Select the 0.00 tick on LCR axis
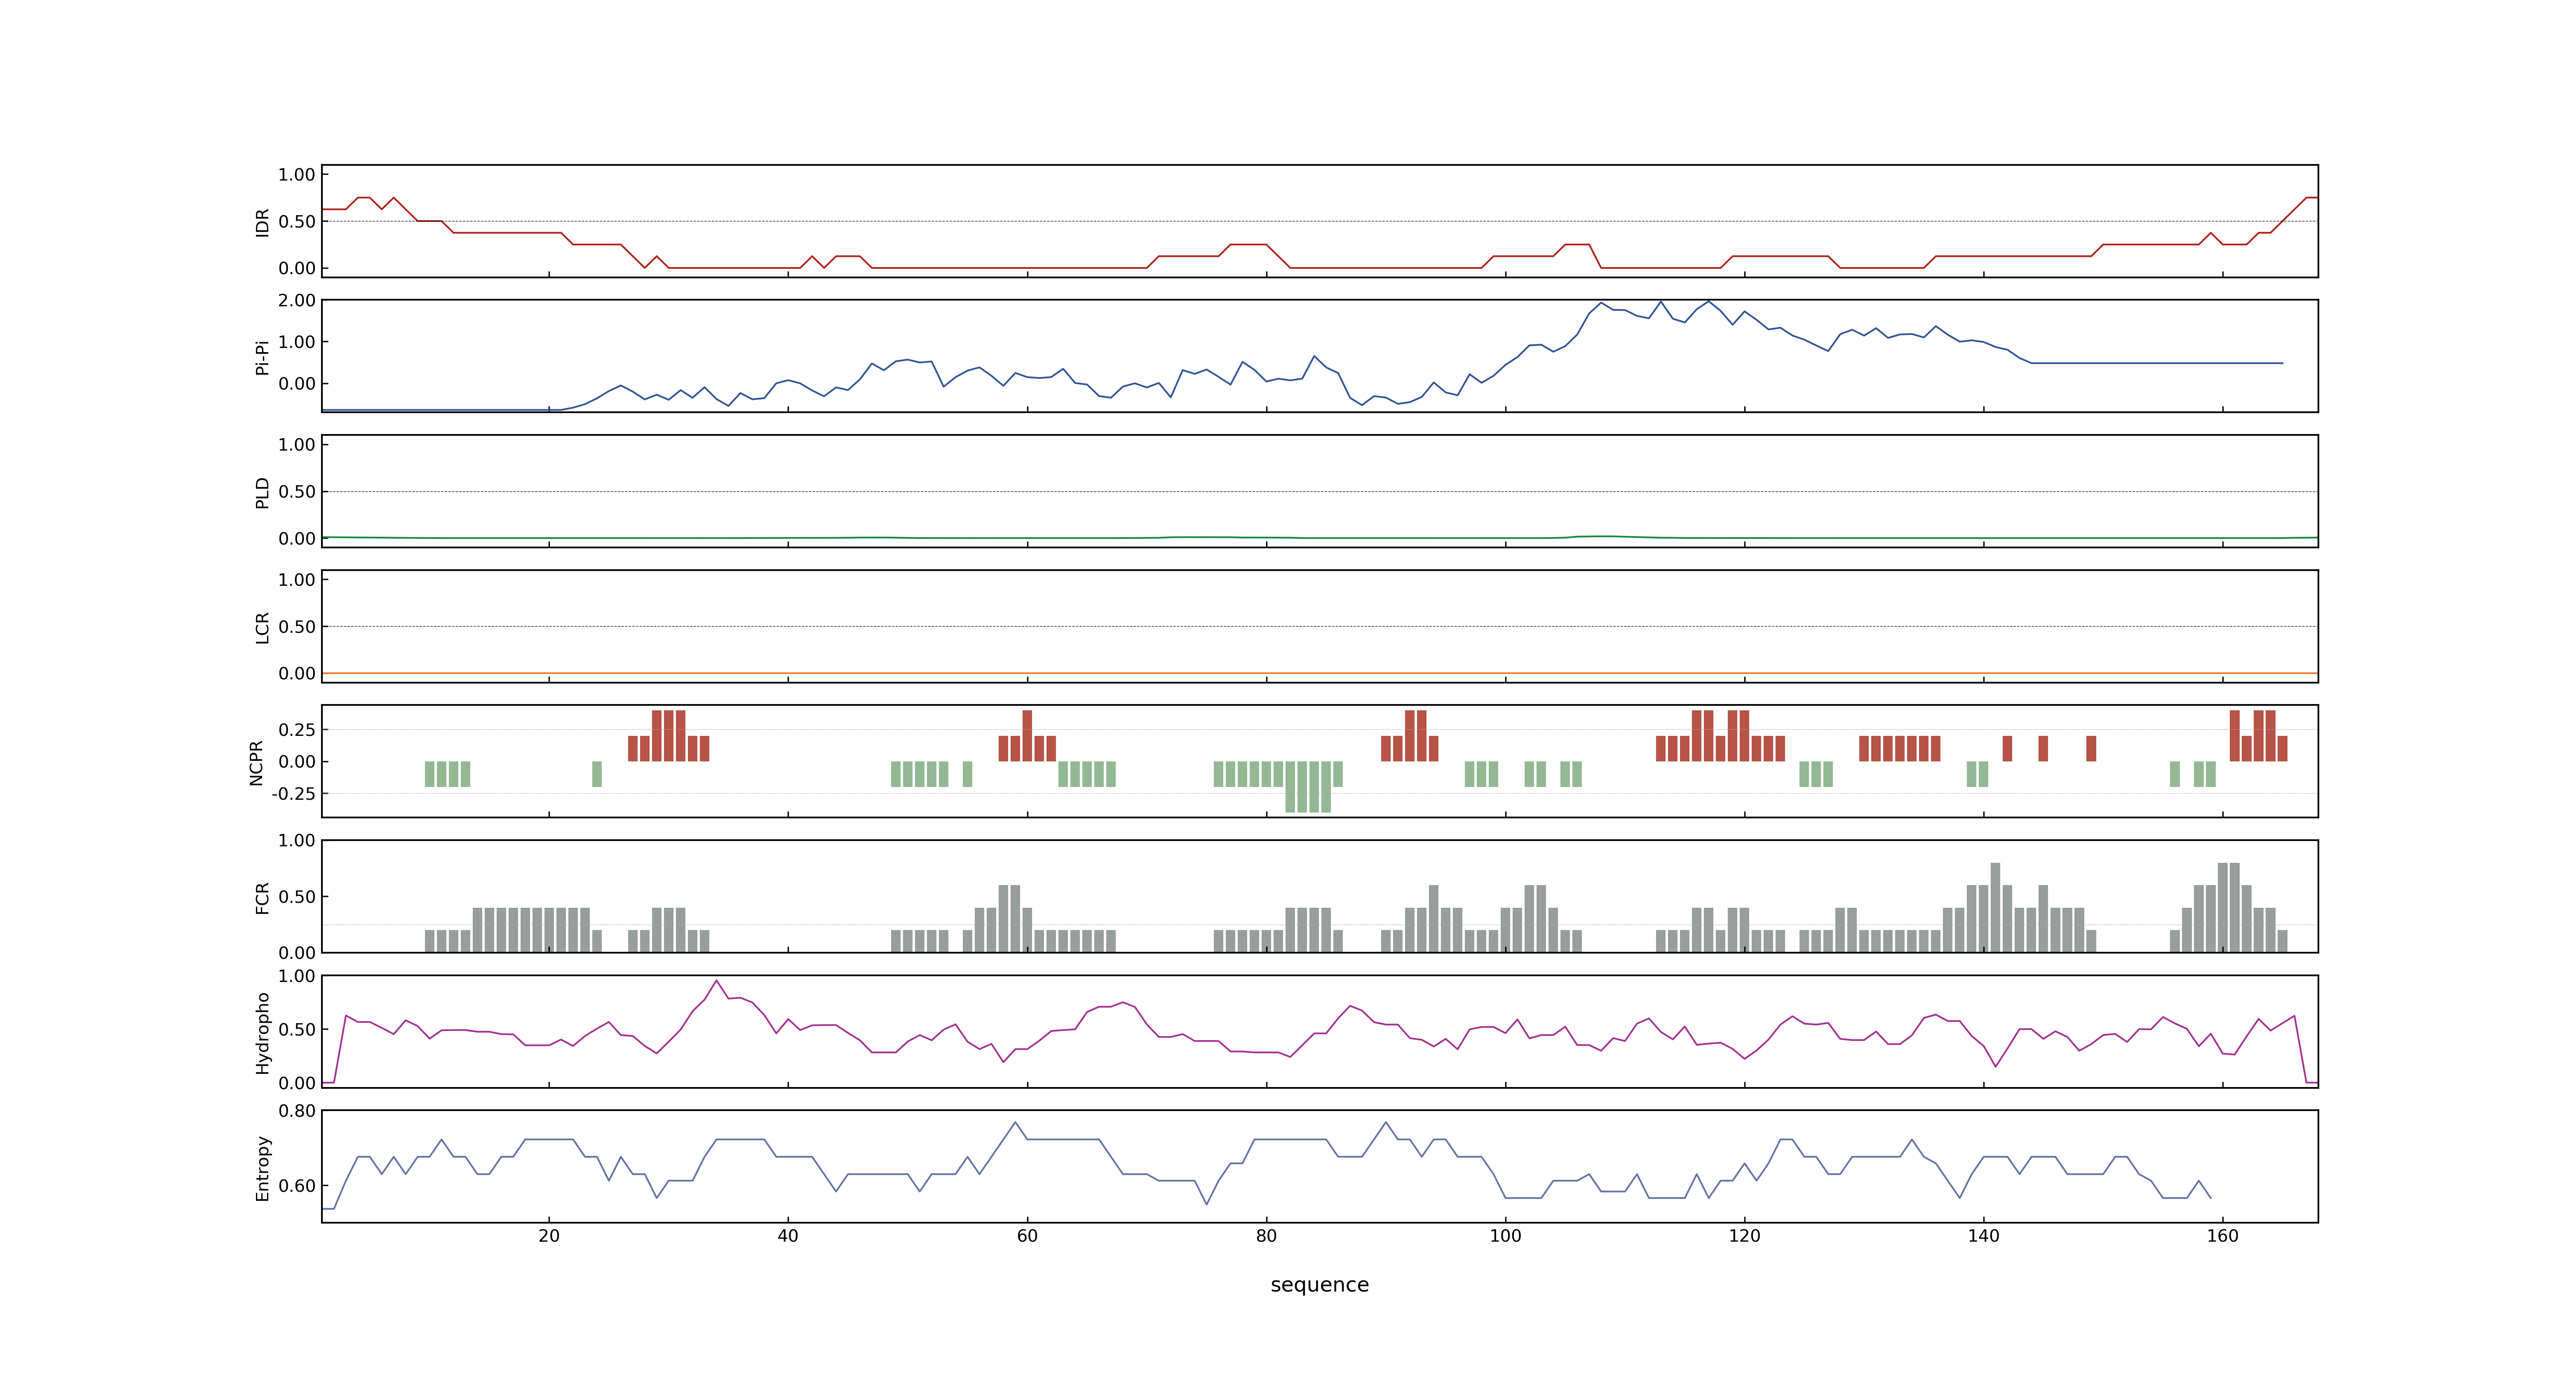The image size is (2576, 1374). pyautogui.click(x=297, y=674)
